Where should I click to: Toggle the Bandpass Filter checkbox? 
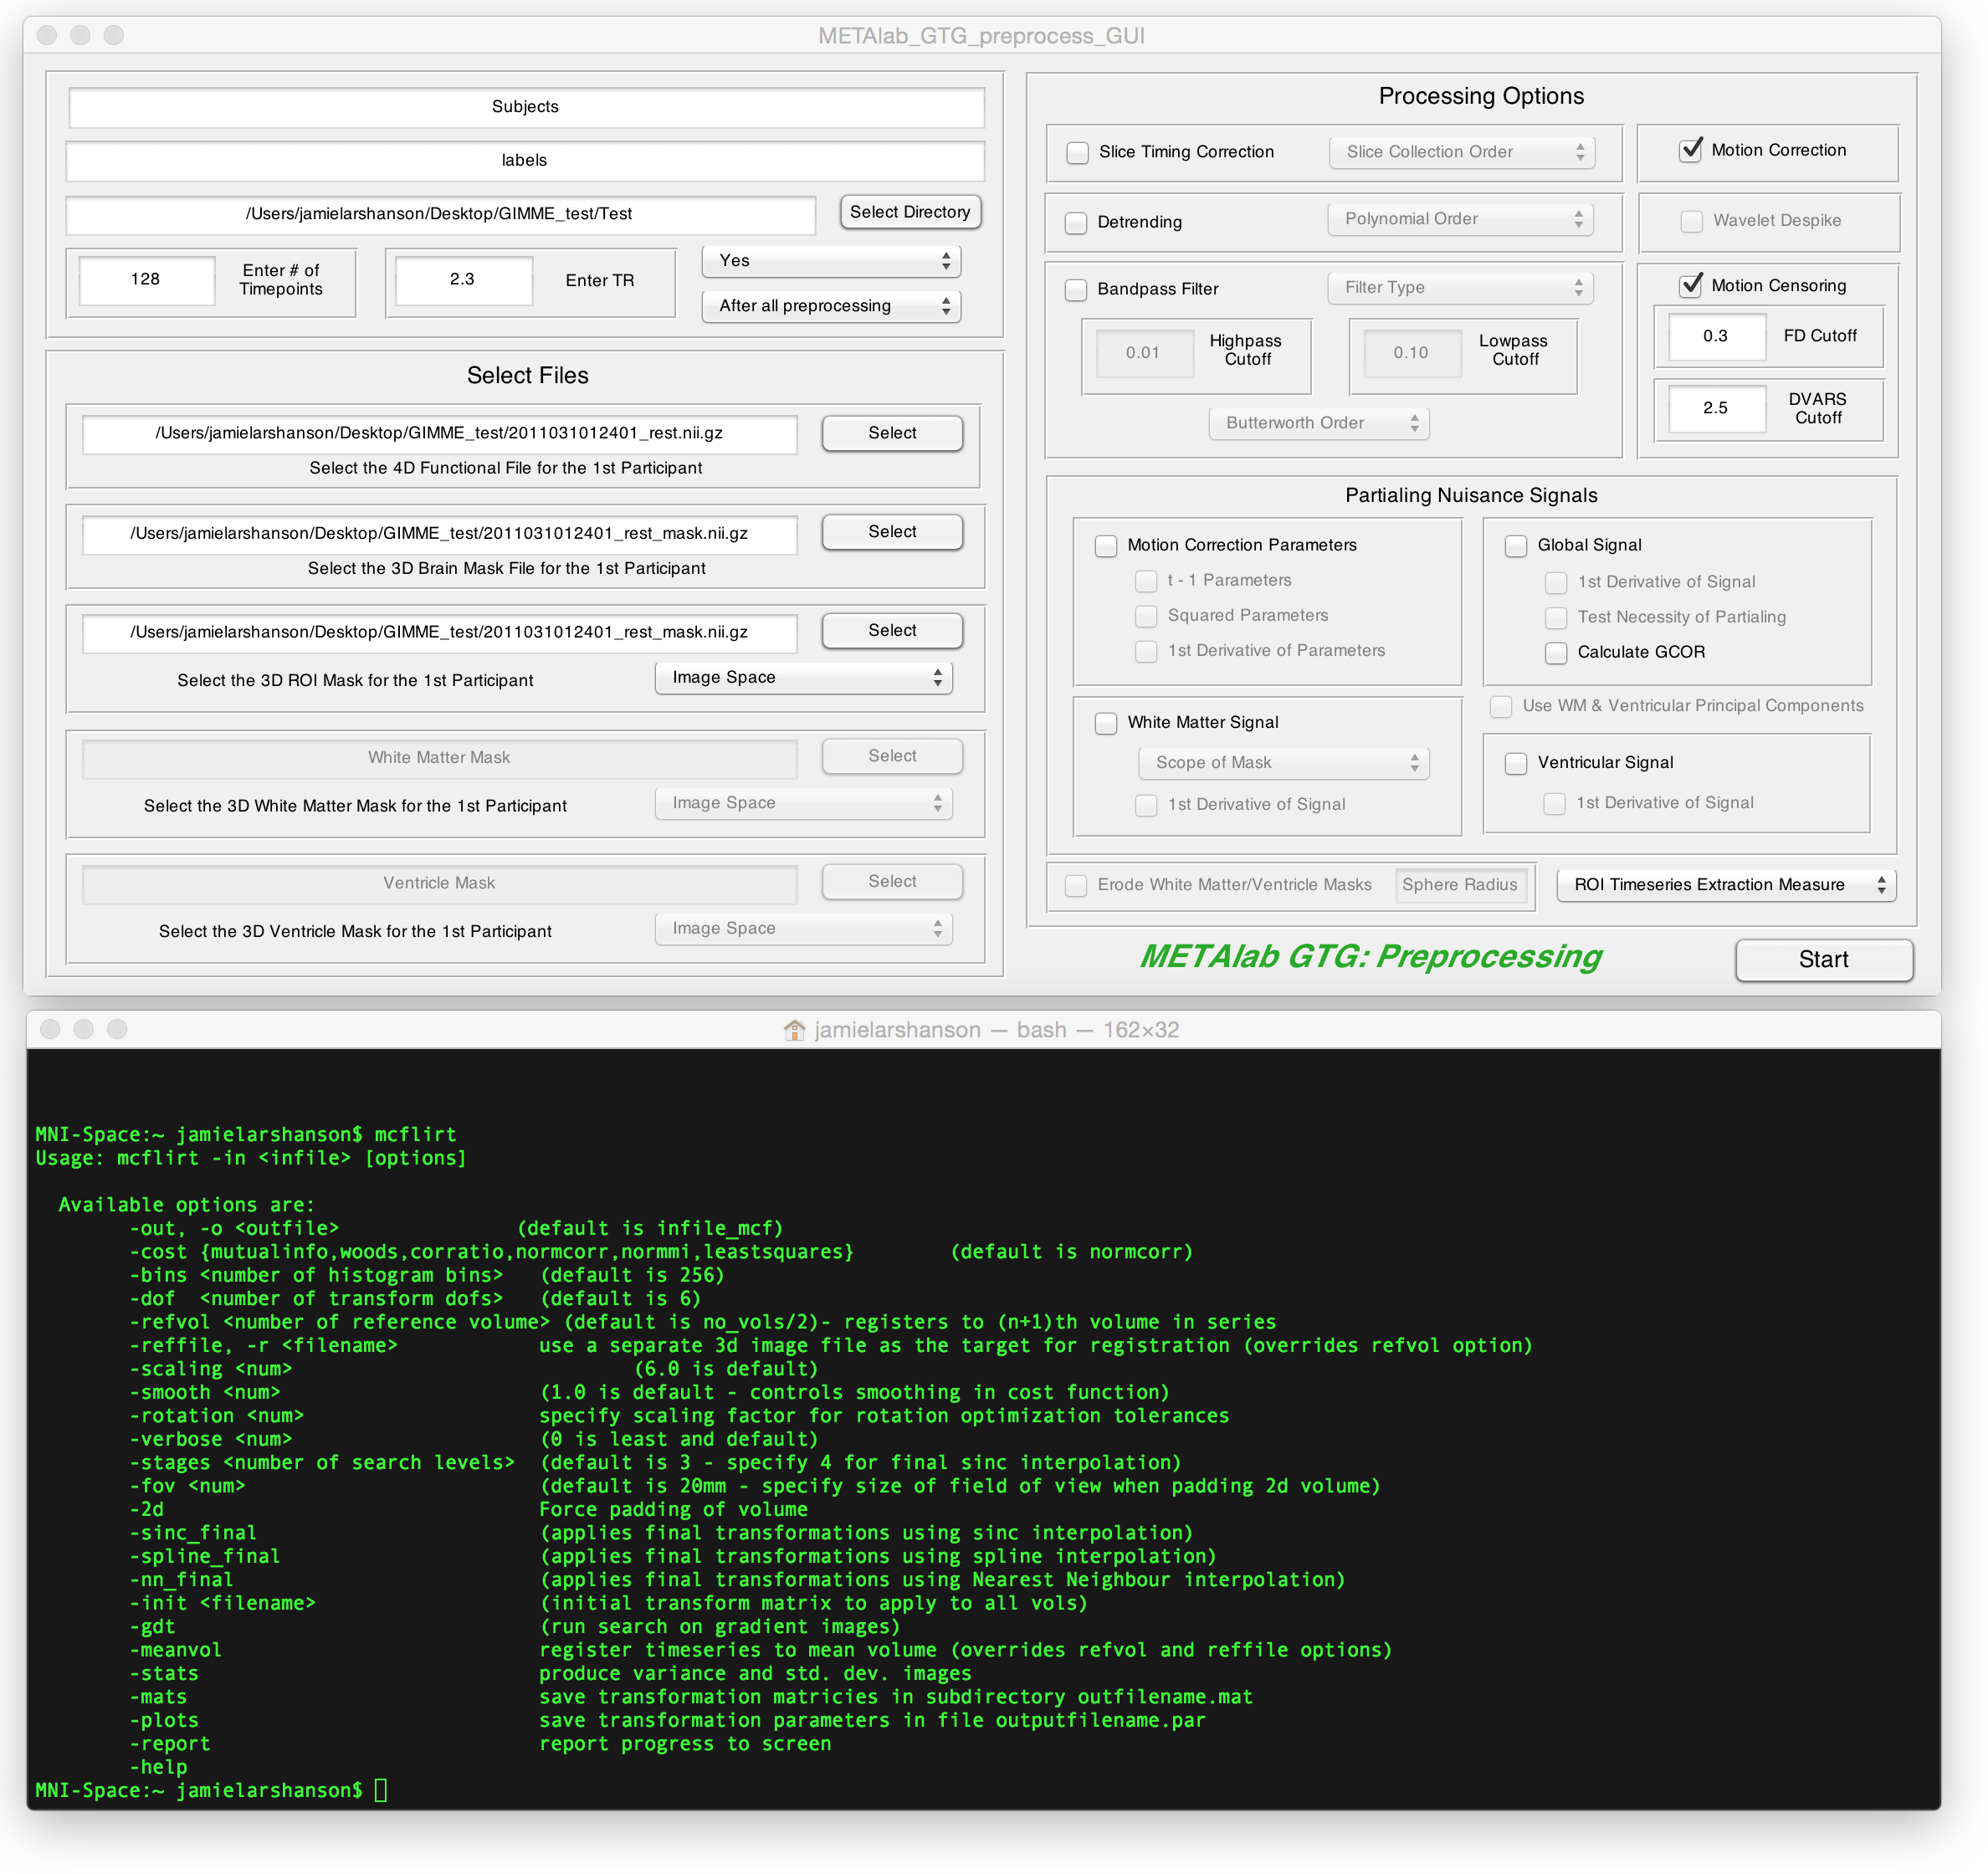(1076, 290)
